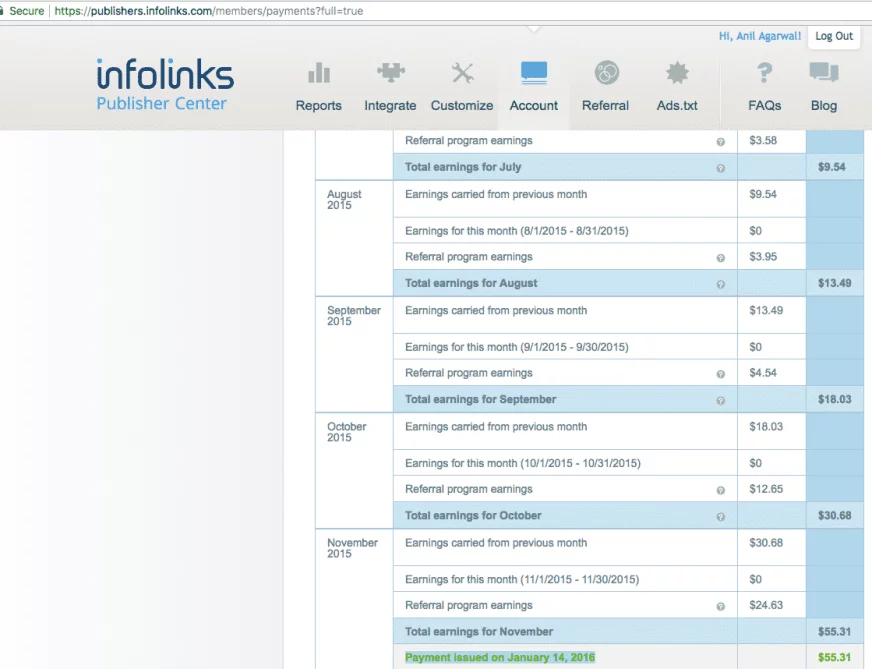
Task: Click the green $55.31 payment amount
Action: click(x=834, y=657)
